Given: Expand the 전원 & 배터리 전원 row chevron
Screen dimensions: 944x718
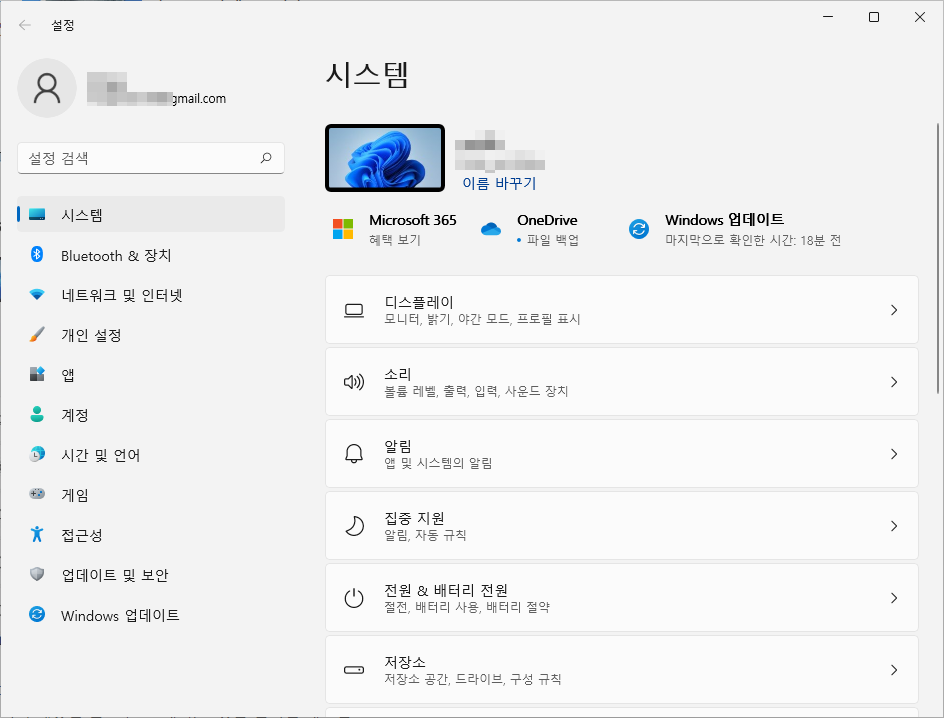Looking at the screenshot, I should pyautogui.click(x=894, y=598).
